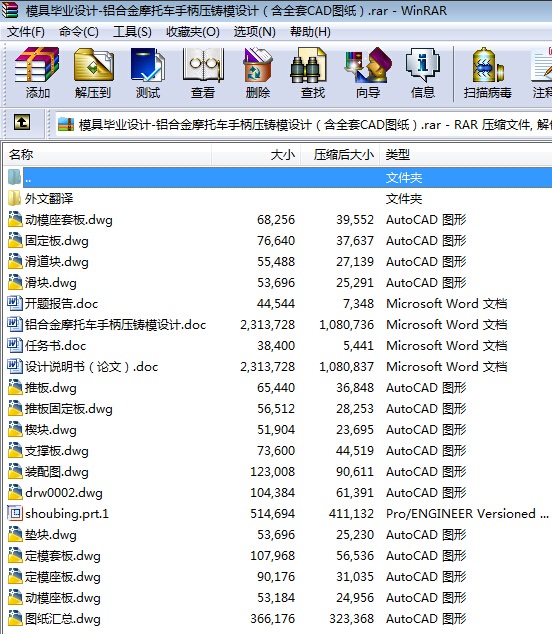The width and height of the screenshot is (552, 634).
Task: Sort by the 大小 column header
Action: tap(256, 154)
